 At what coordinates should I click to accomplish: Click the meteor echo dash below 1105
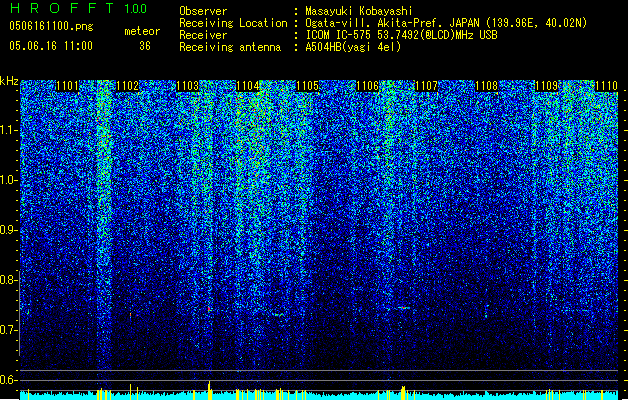[x=278, y=315]
